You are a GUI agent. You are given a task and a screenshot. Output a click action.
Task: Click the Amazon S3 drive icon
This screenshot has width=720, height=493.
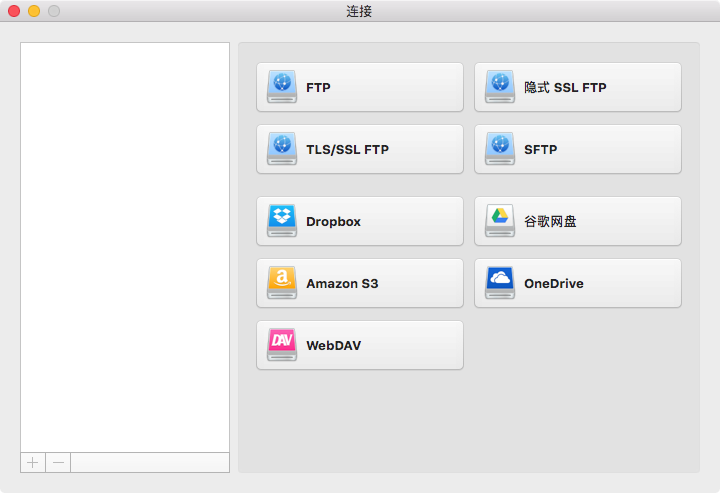pos(282,283)
